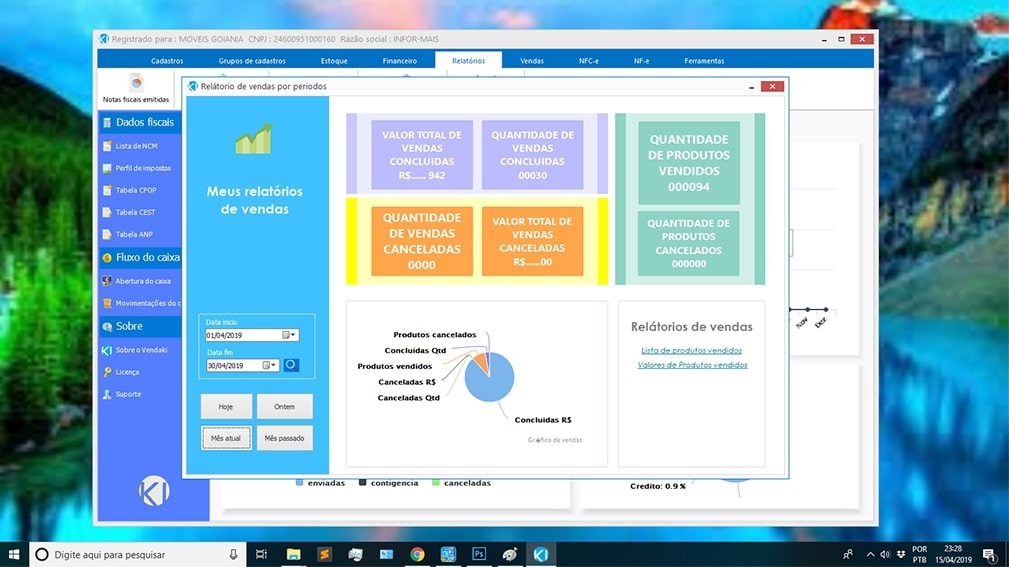The height and width of the screenshot is (567, 1009).
Task: Switch to the Vendas tab
Action: (532, 61)
